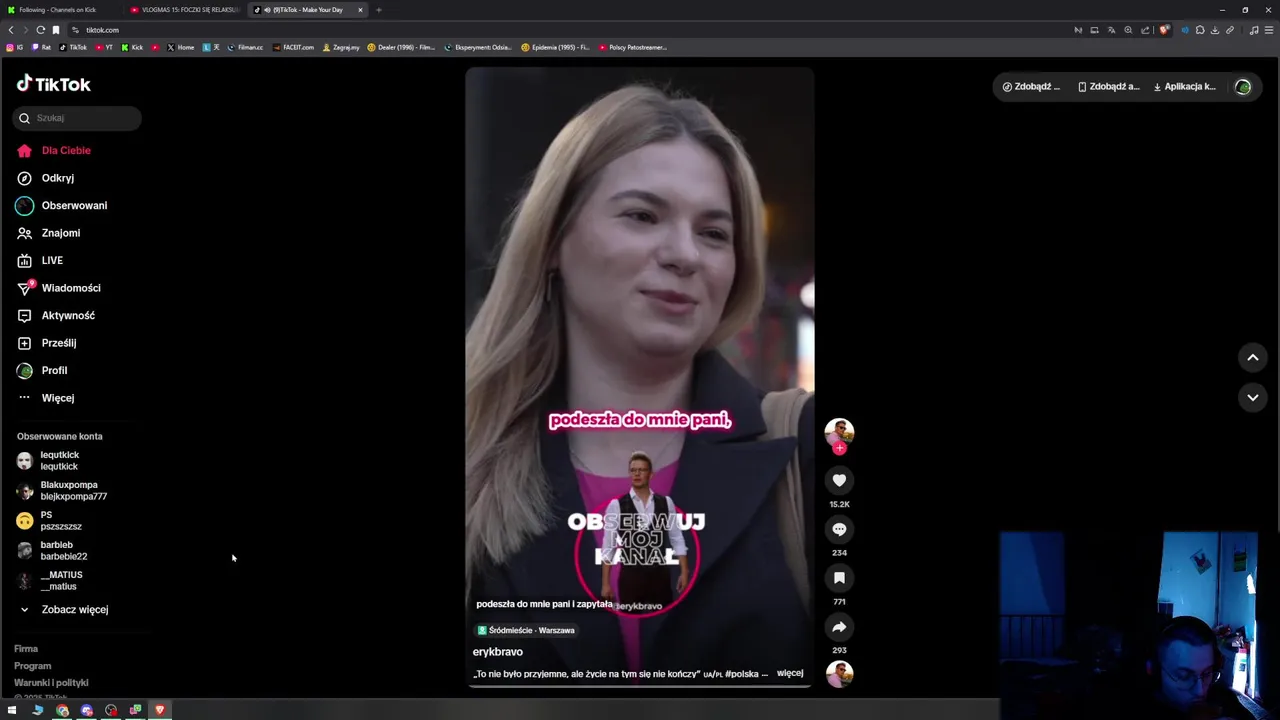Click the Program footer link
Viewport: 1280px width, 720px height.
32,666
